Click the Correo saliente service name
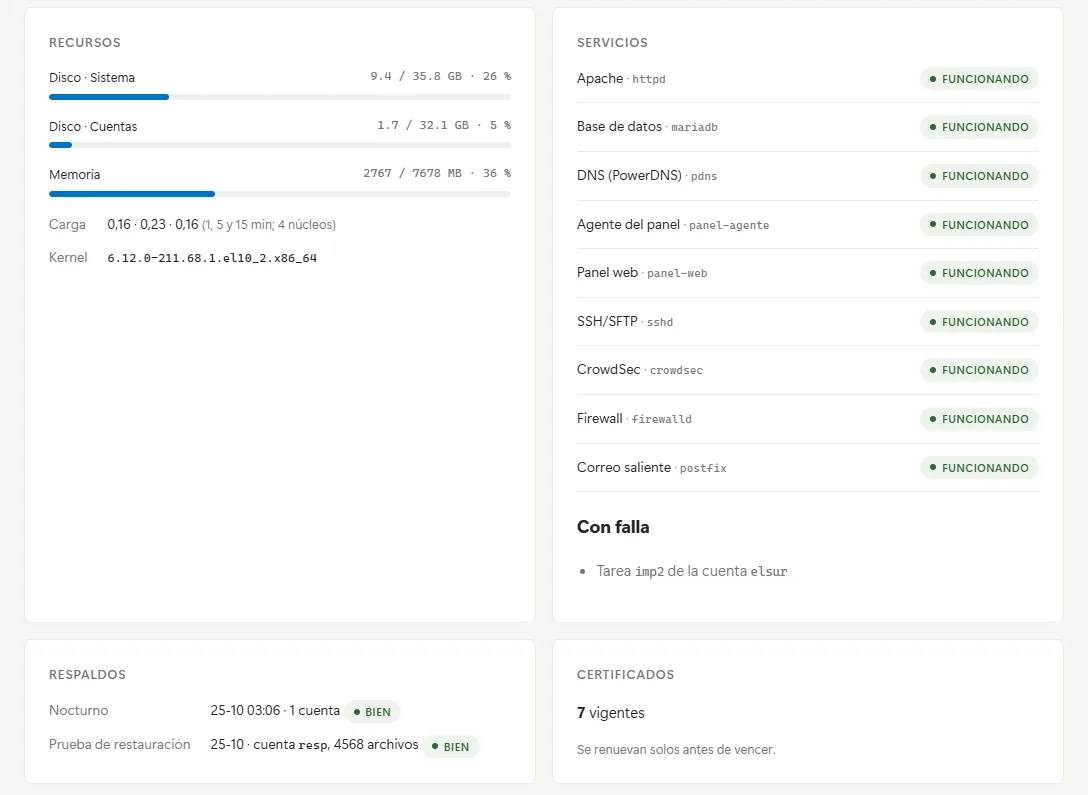 624,467
